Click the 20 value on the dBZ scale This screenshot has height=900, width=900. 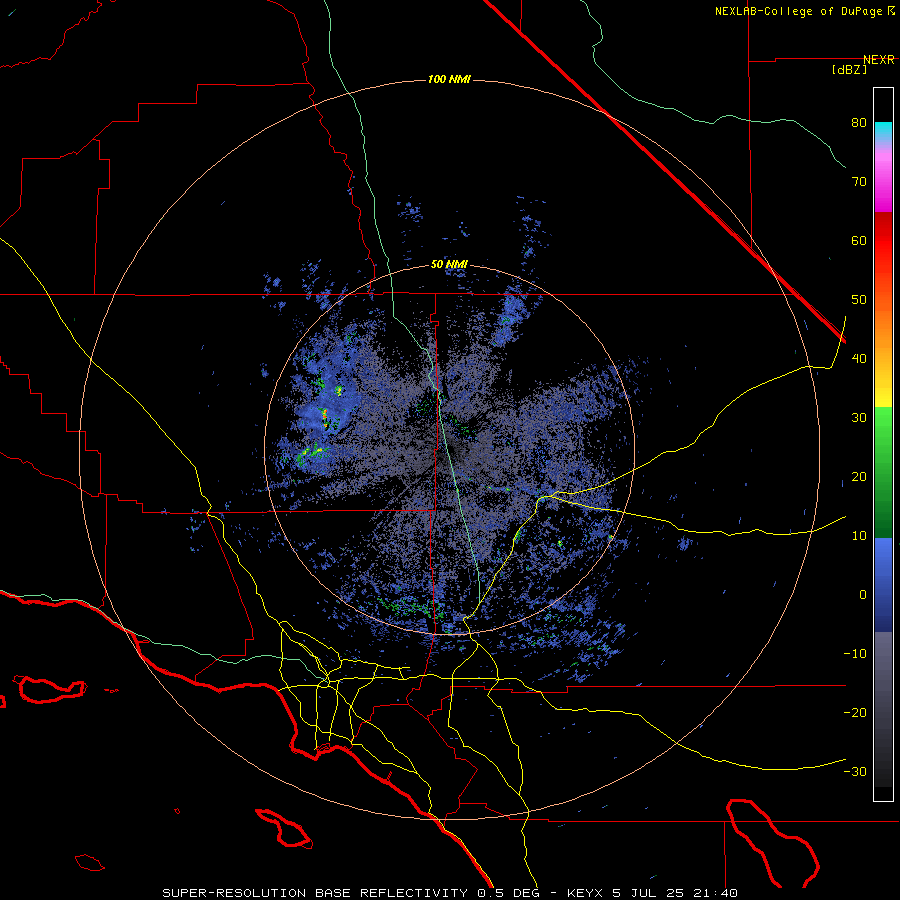click(x=859, y=477)
